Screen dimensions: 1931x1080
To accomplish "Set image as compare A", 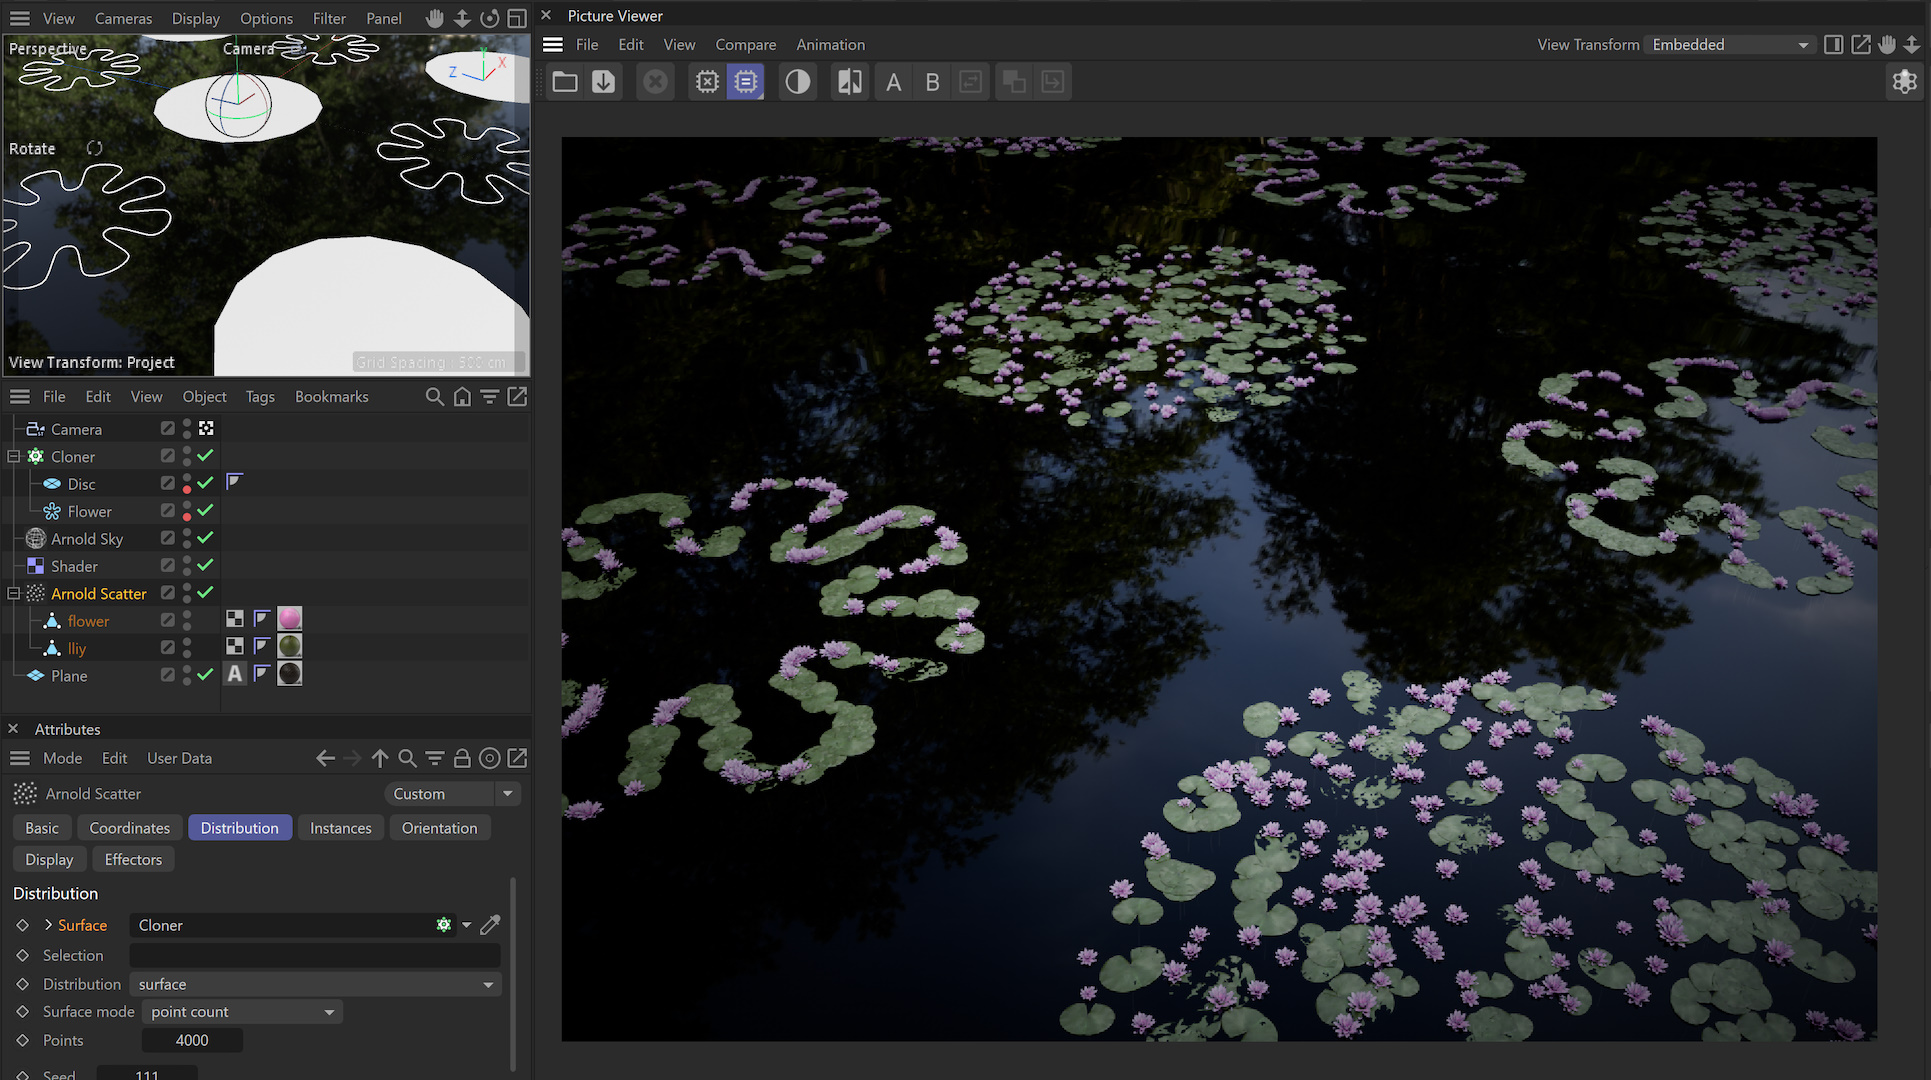I will click(x=893, y=82).
